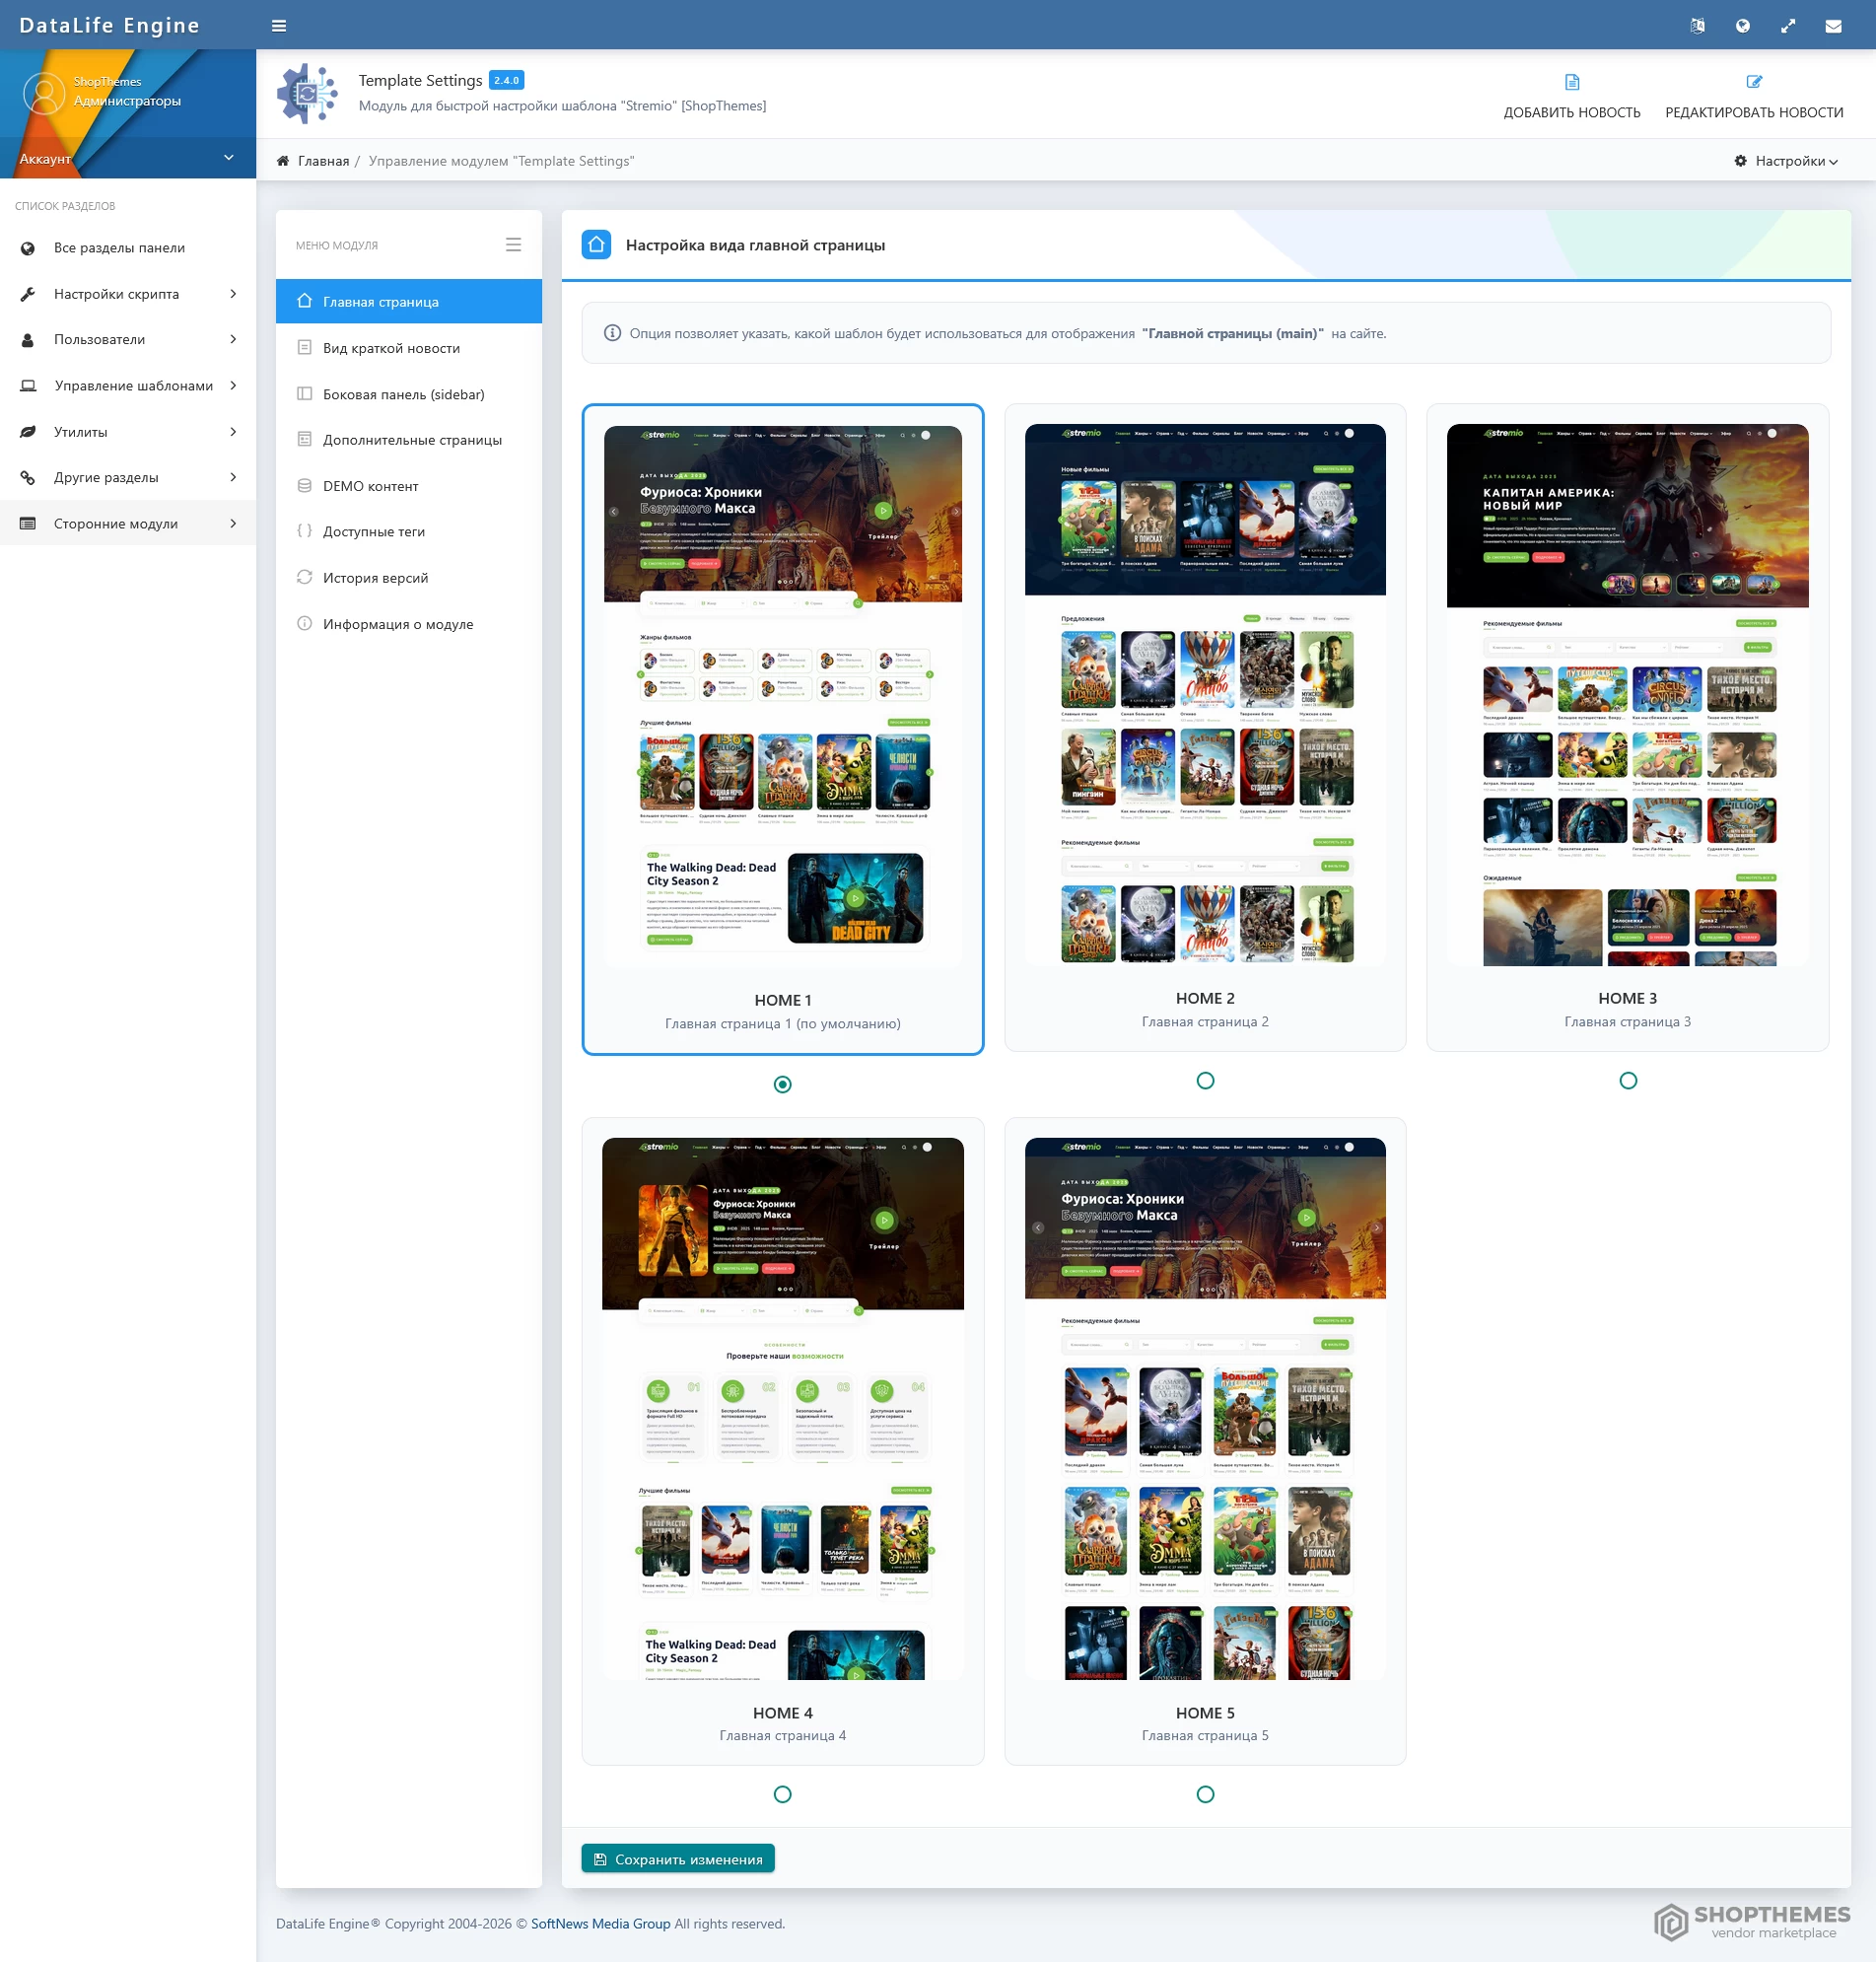
Task: Choose the HOME 5 radio button
Action: tap(1205, 1794)
